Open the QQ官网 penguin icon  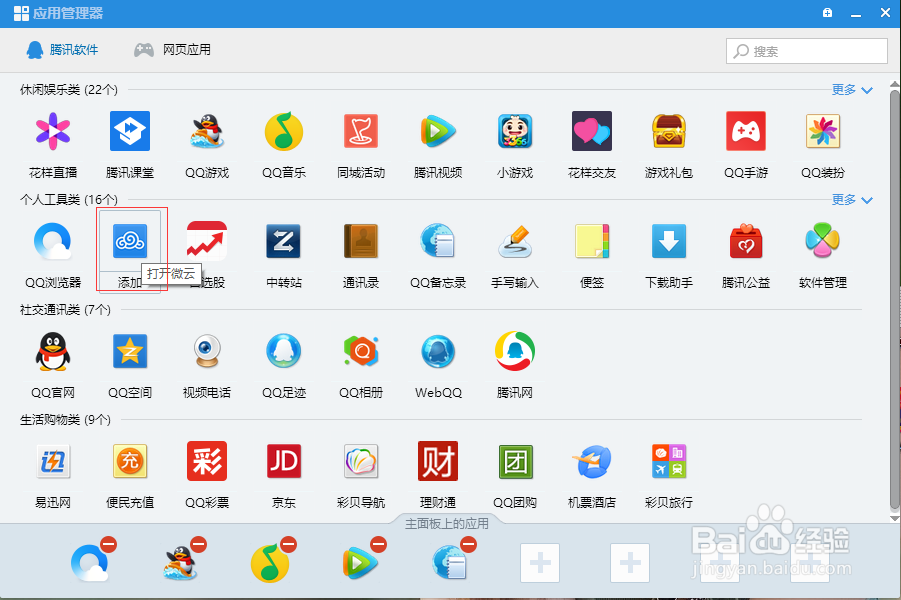pyautogui.click(x=53, y=351)
